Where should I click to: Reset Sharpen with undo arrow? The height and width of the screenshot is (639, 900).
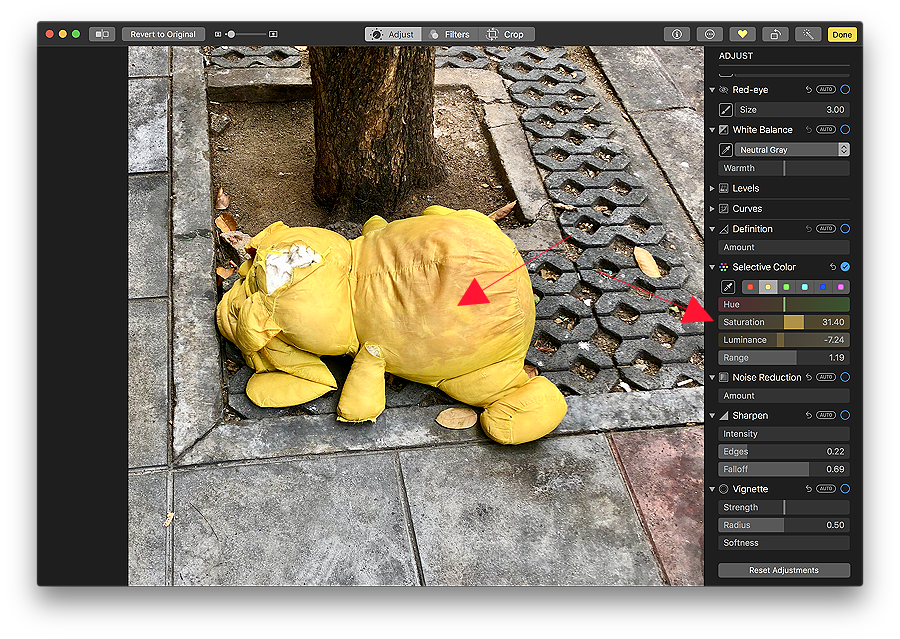[x=809, y=415]
